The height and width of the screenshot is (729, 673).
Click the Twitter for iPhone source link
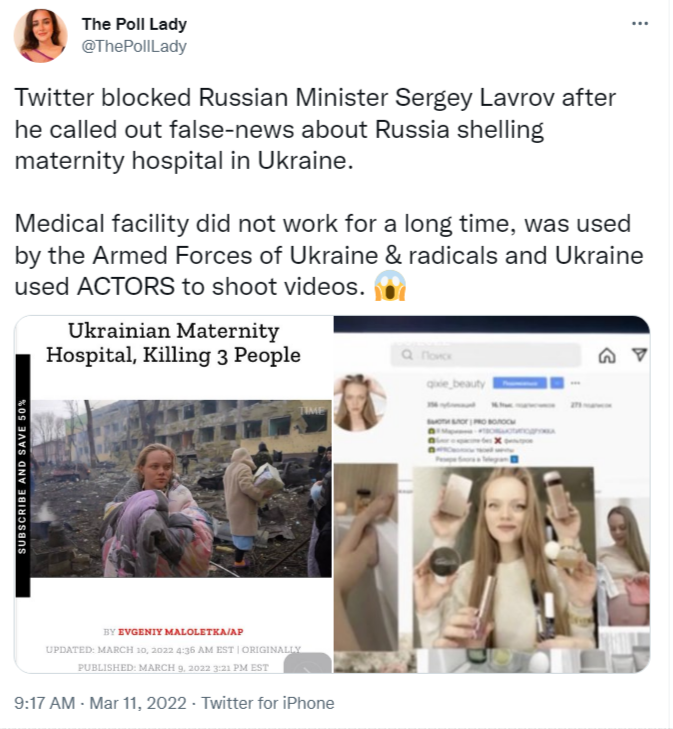[268, 703]
